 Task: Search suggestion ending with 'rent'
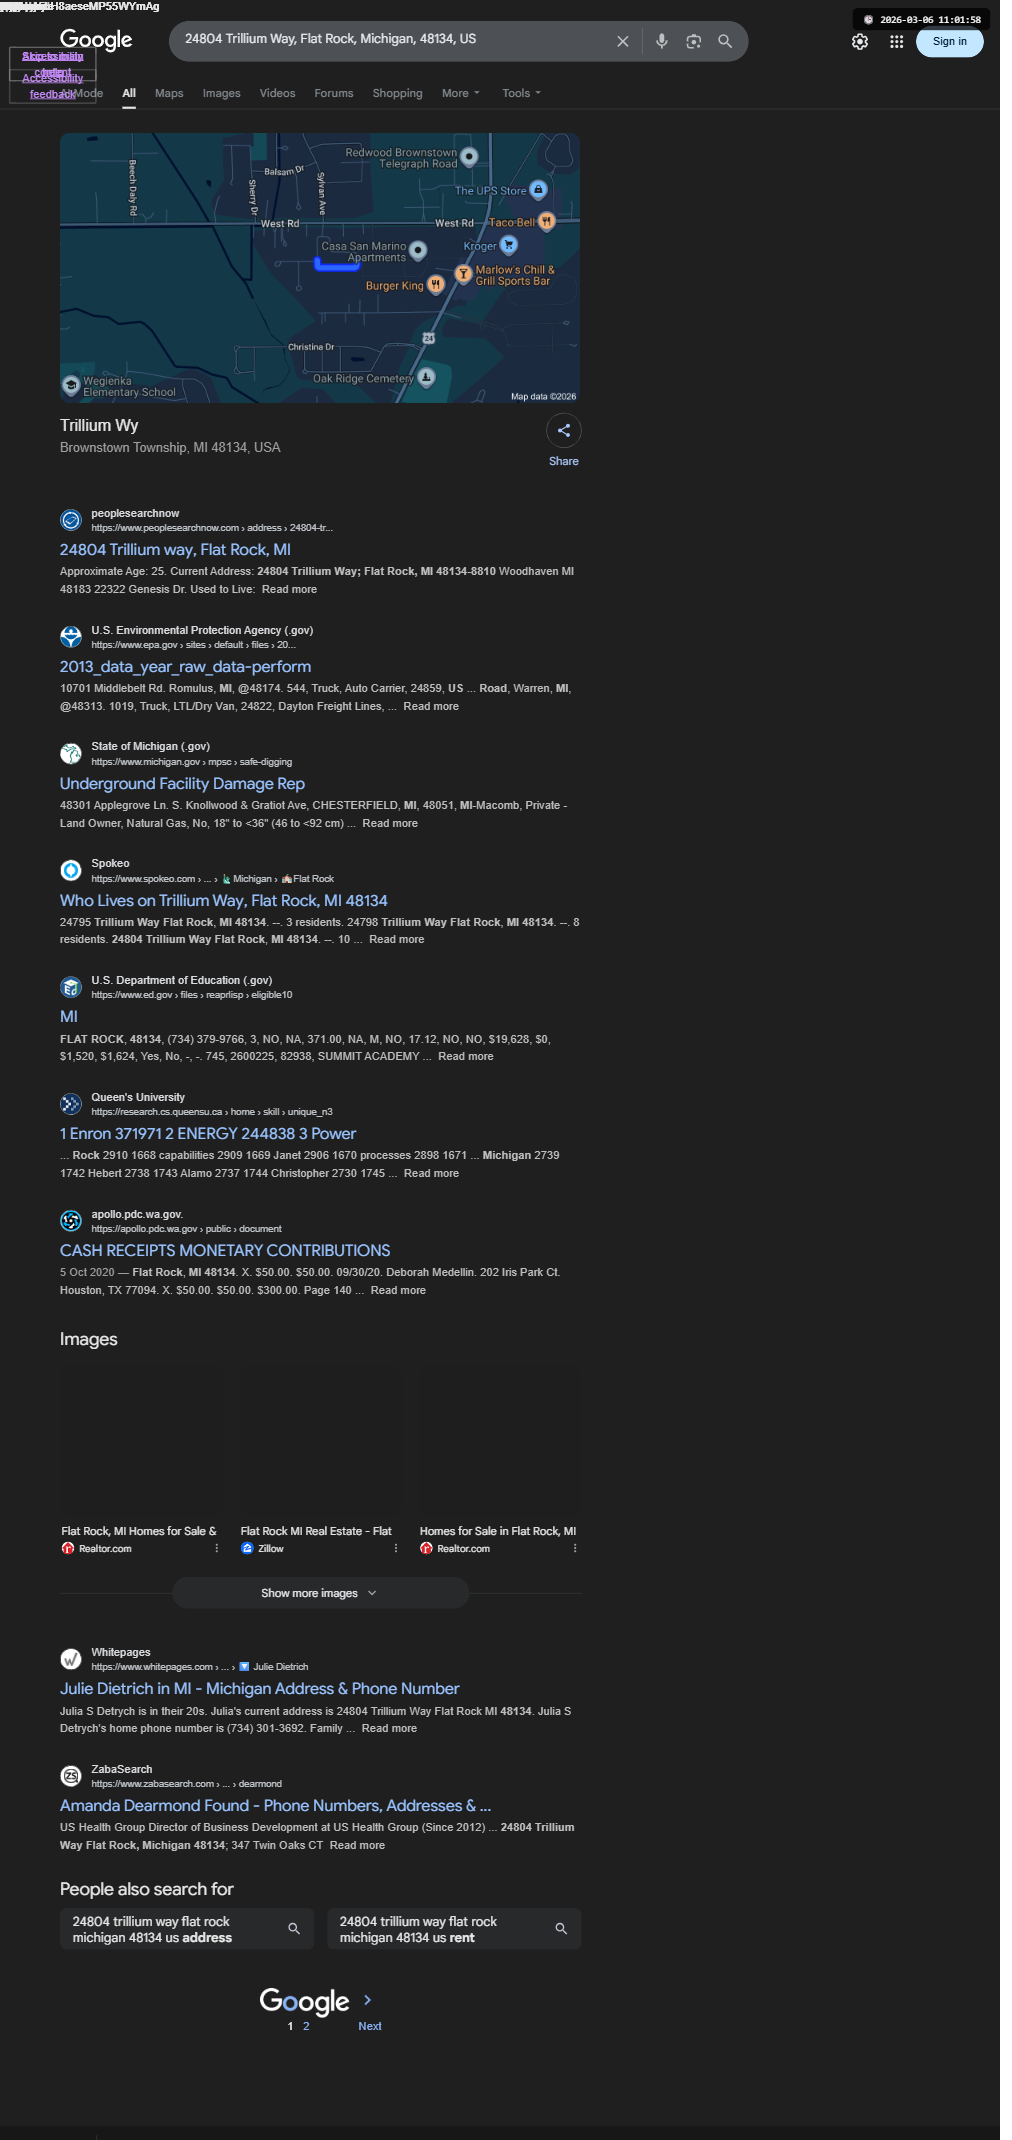[454, 1929]
